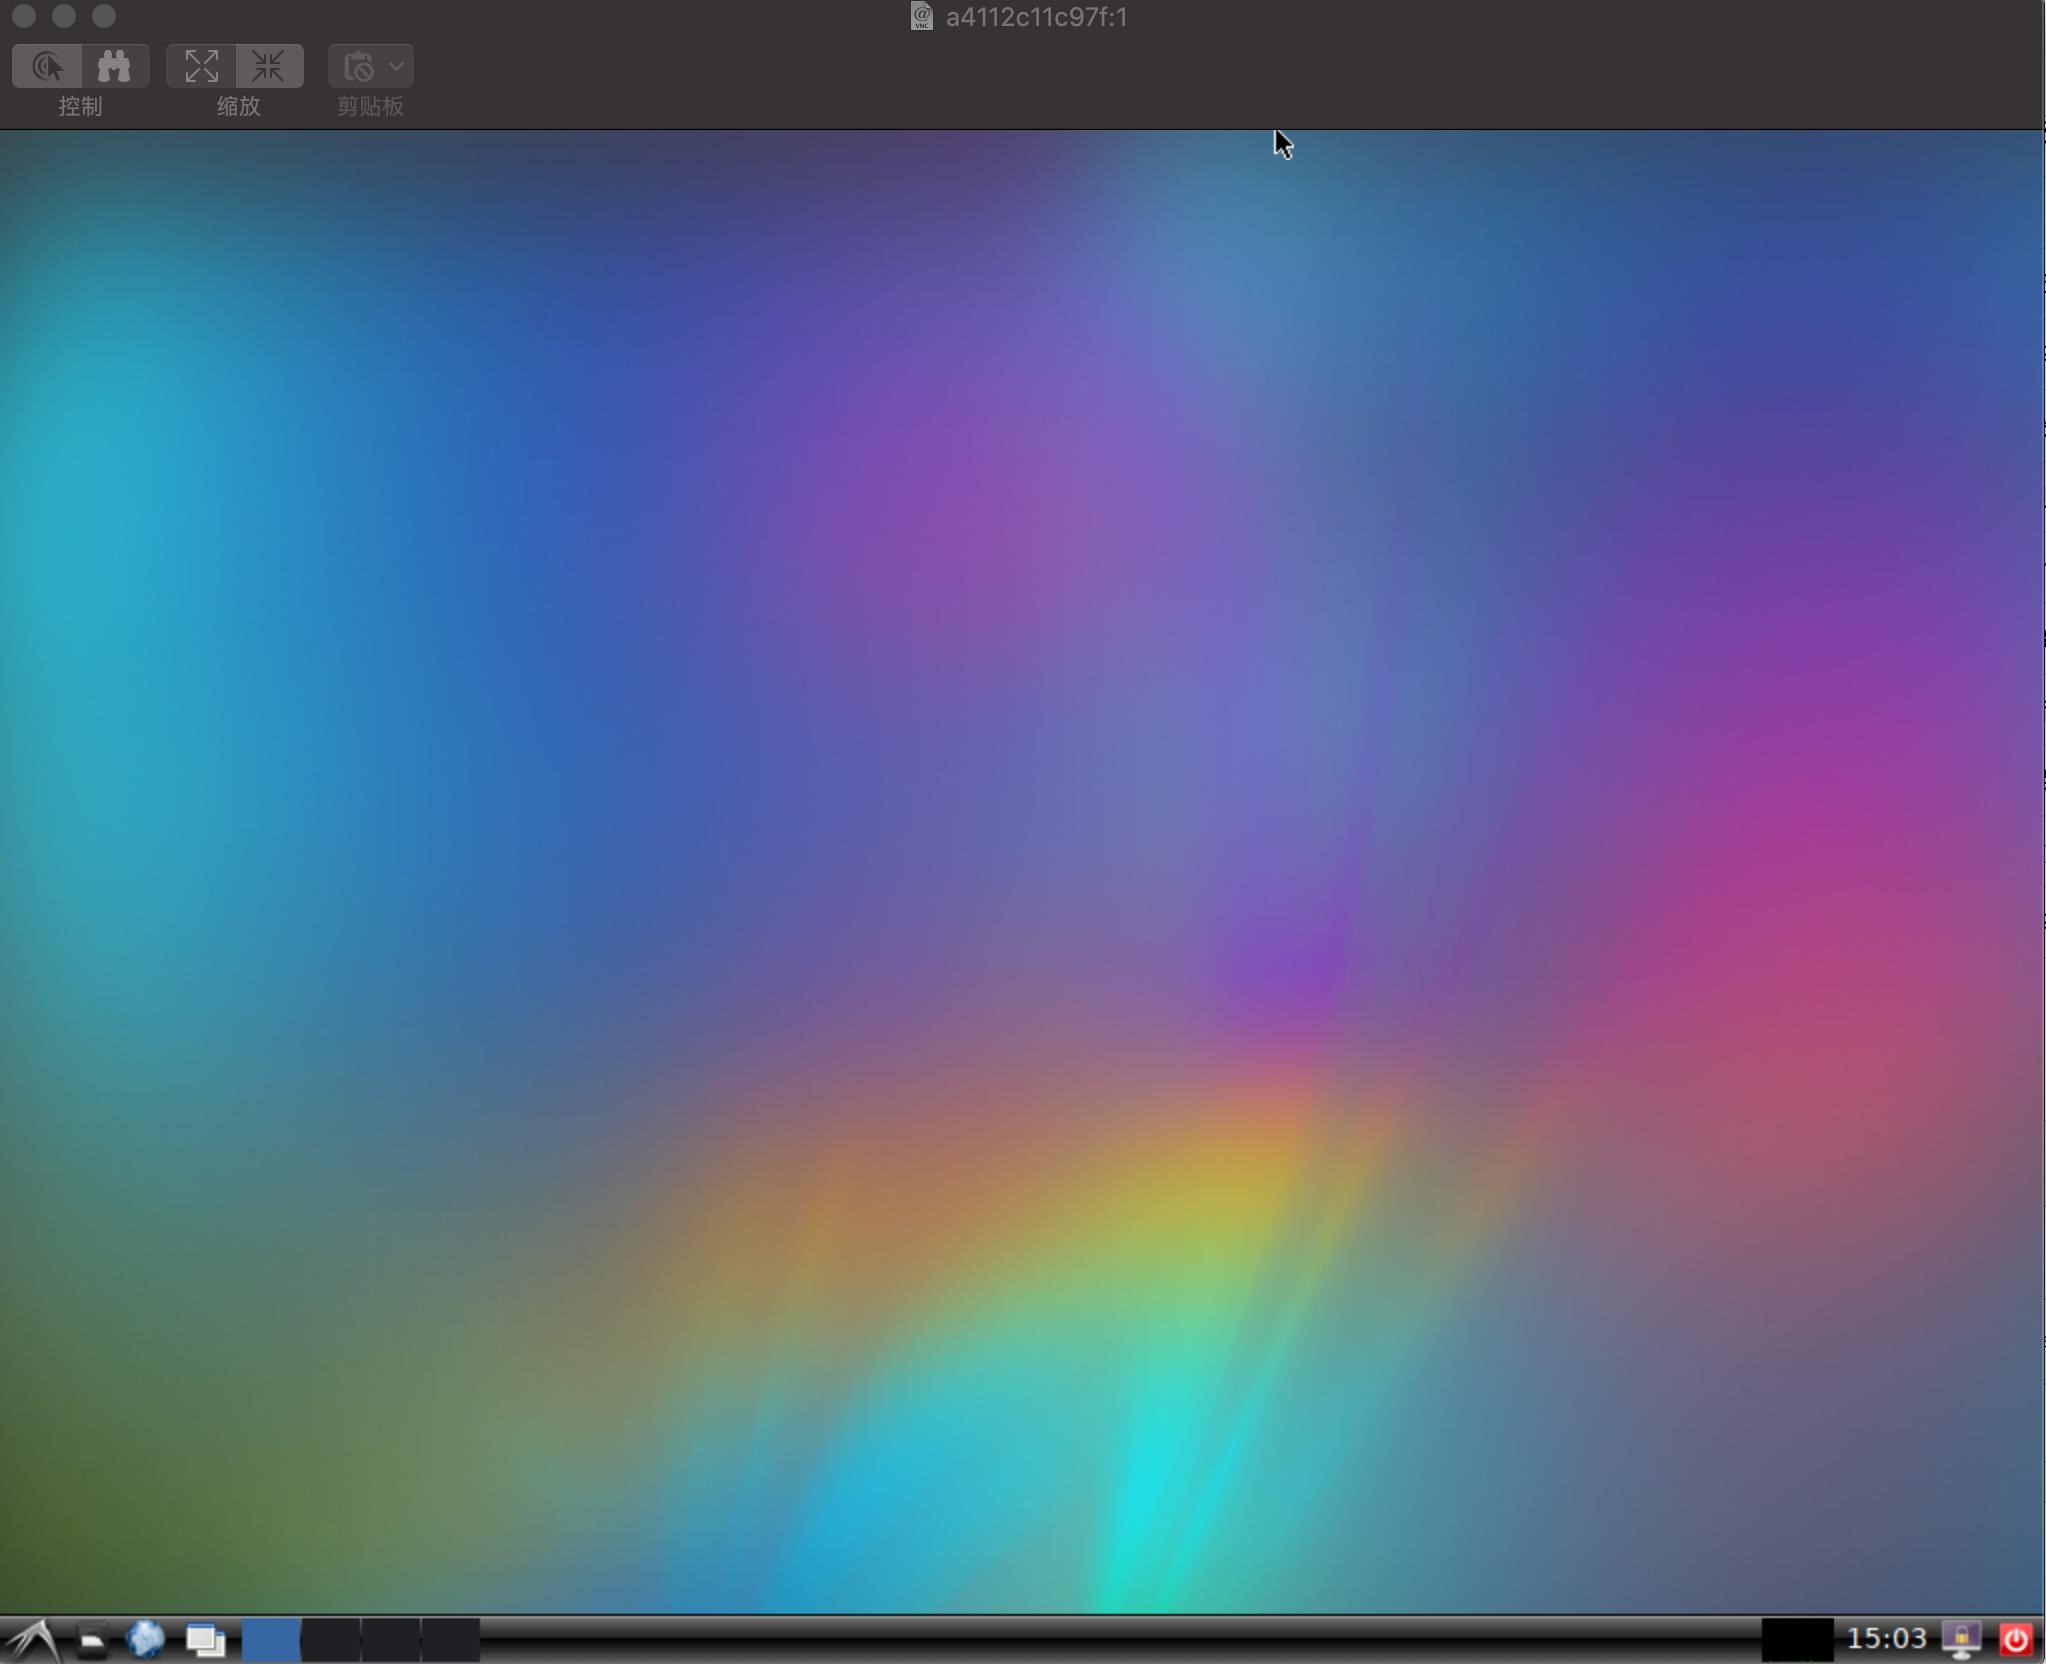Select the control mode cursor icon
The width and height of the screenshot is (2046, 1664).
tap(47, 67)
